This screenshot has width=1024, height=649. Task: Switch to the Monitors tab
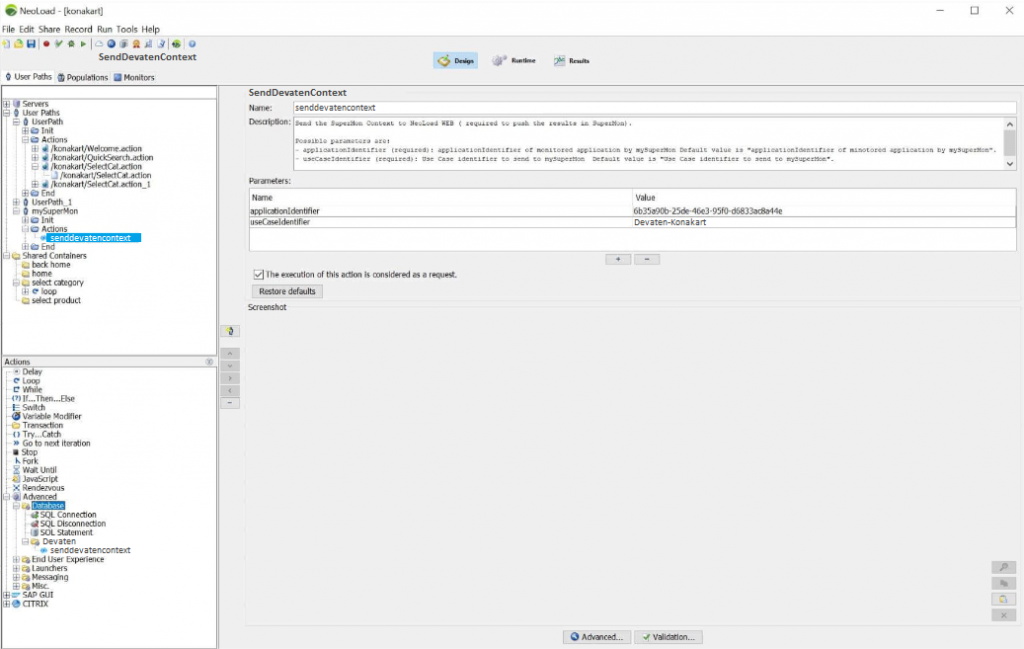(135, 78)
